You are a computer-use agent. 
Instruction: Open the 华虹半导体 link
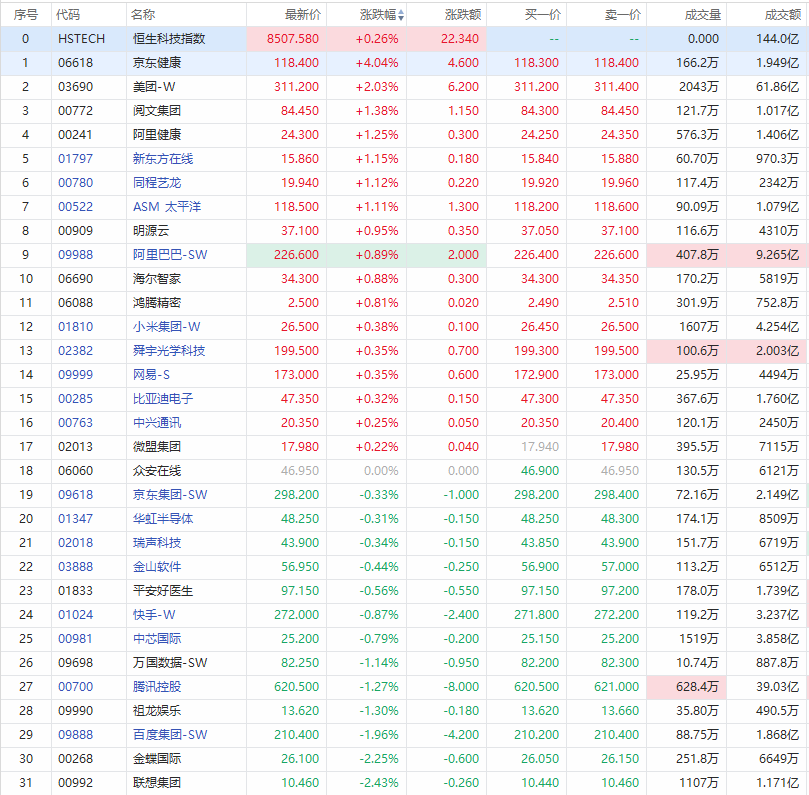point(163,518)
